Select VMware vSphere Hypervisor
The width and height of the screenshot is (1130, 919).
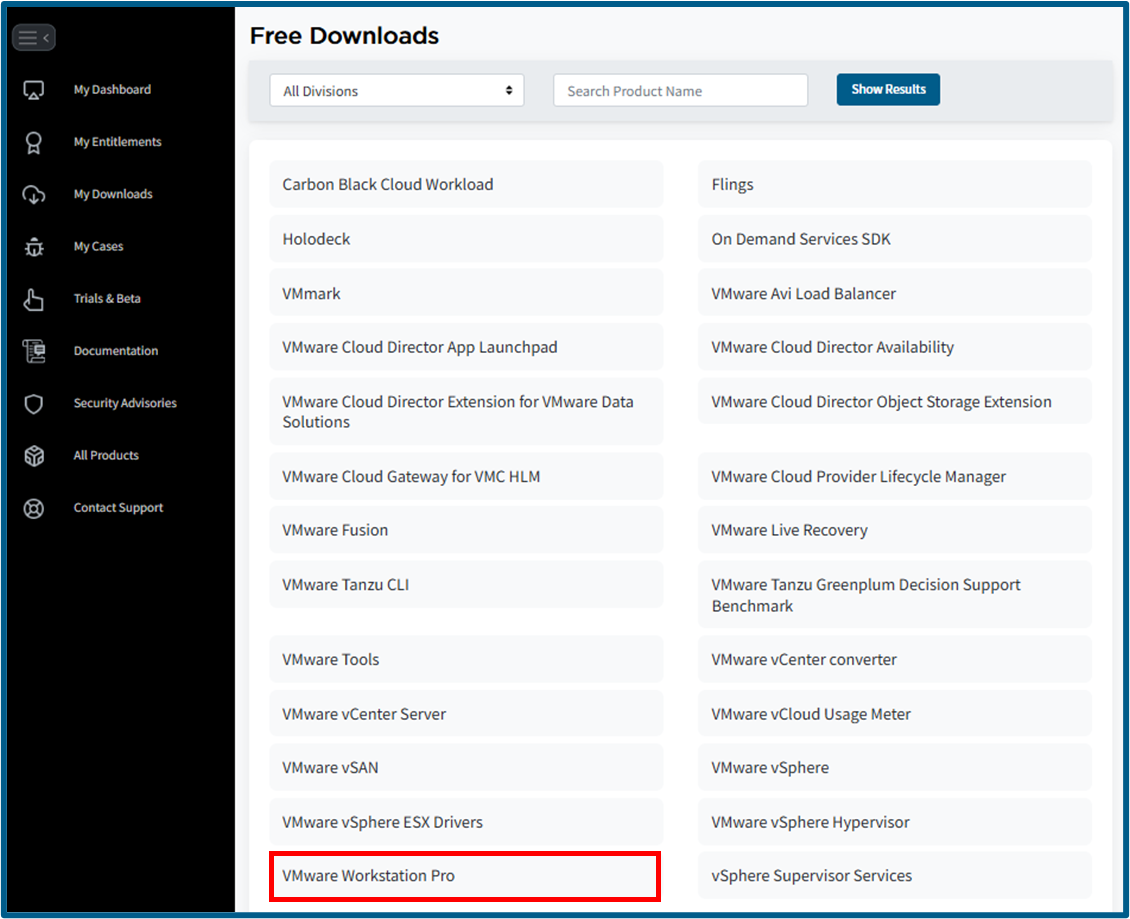(894, 822)
